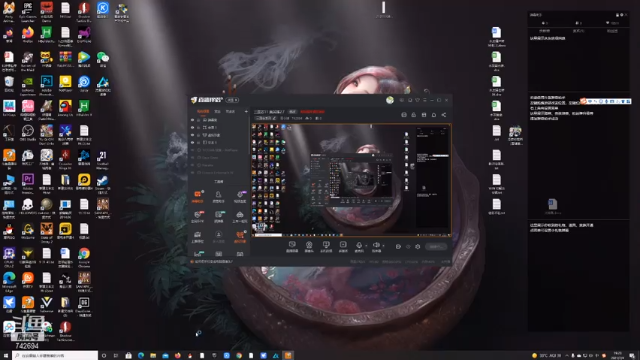
Task: Open the Among Us desktop shortcut
Action: click(x=65, y=109)
